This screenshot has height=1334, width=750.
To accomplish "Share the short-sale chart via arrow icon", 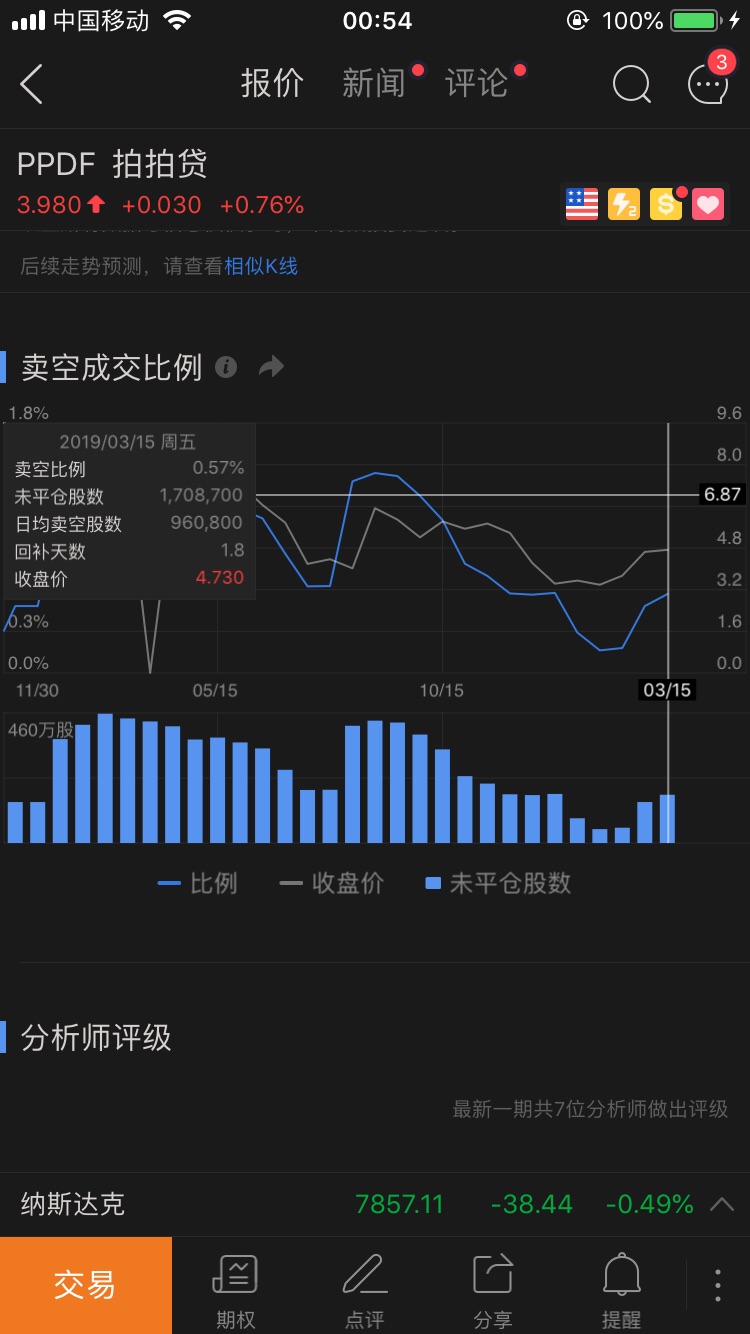I will click(x=271, y=367).
